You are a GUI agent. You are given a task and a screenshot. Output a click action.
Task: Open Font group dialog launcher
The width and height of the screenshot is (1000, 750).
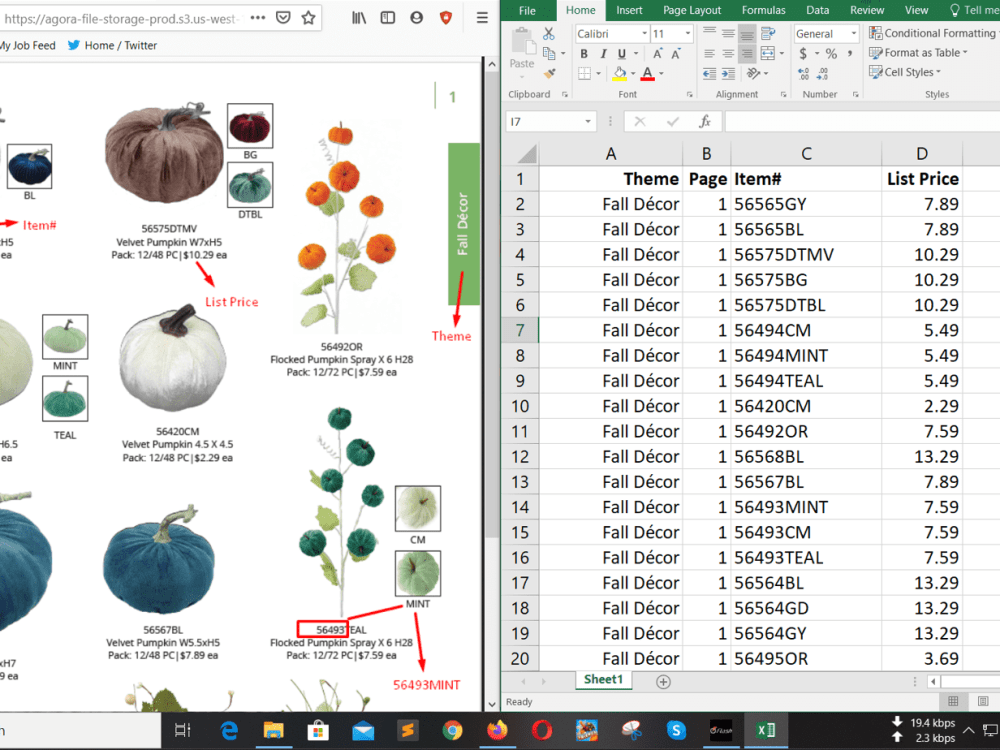689,94
